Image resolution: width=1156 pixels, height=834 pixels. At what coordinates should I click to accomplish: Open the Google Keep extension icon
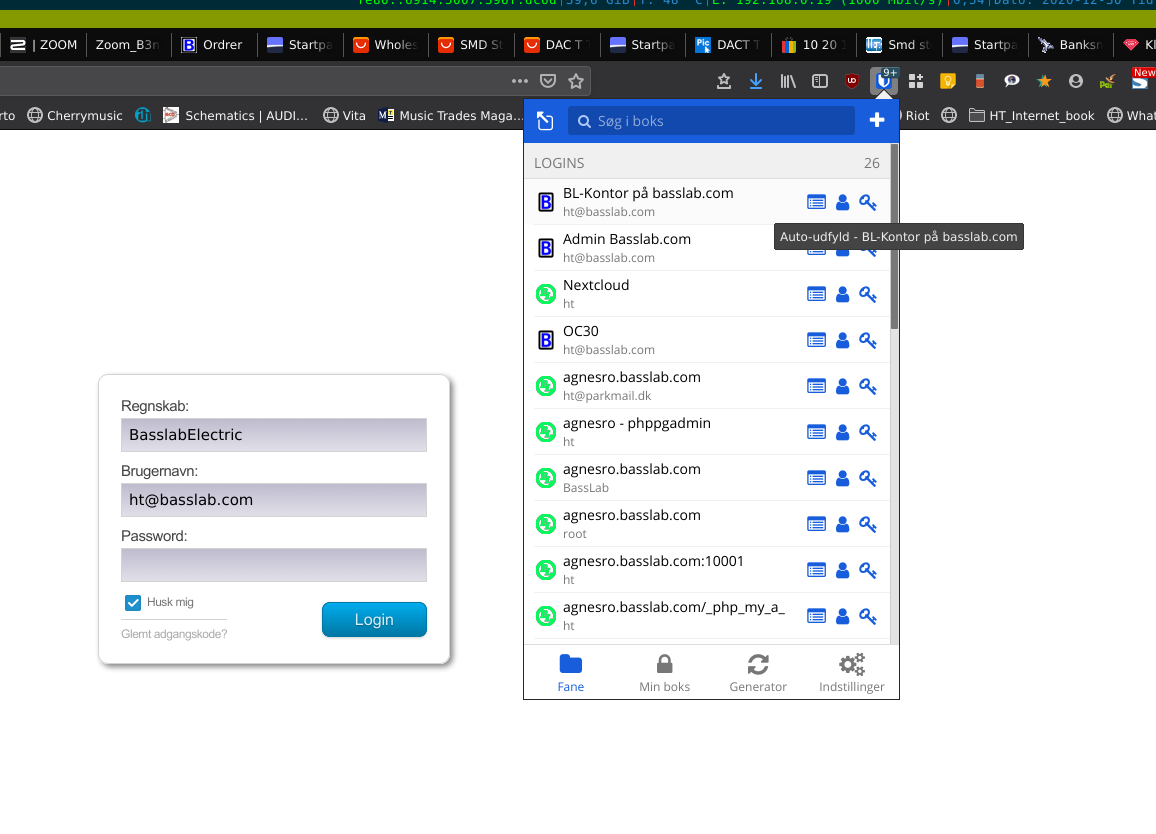[x=947, y=82]
